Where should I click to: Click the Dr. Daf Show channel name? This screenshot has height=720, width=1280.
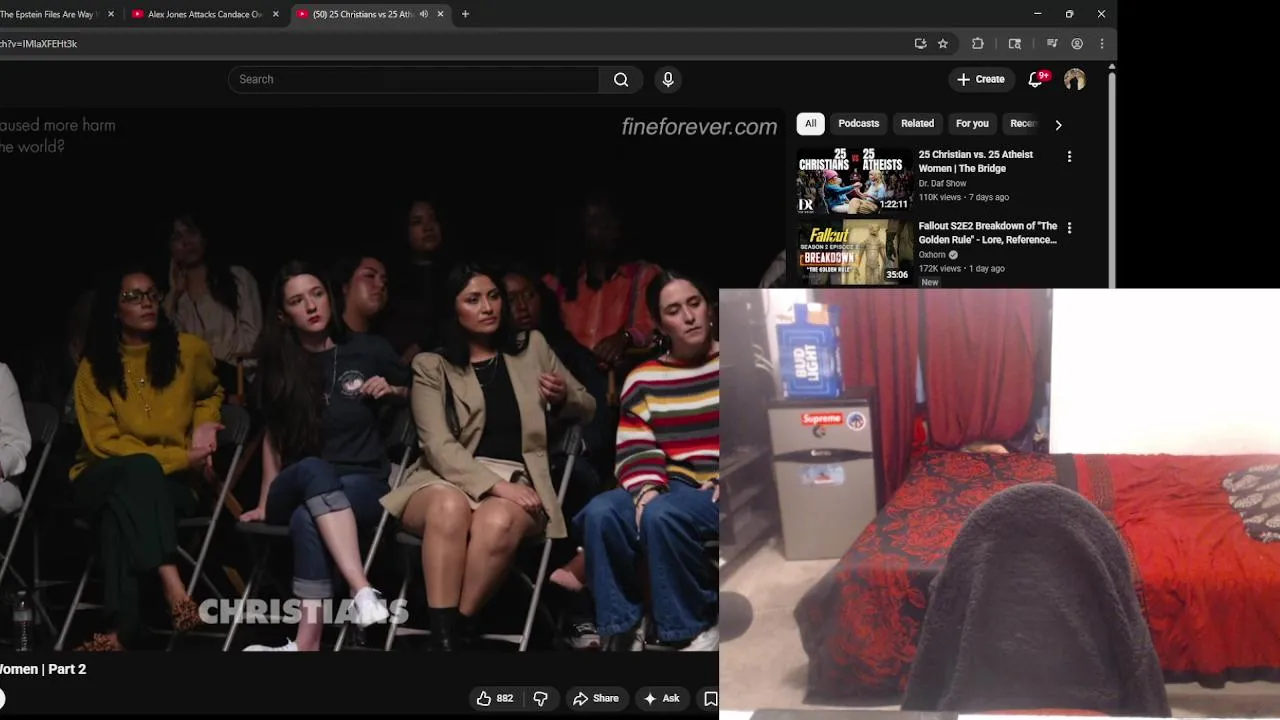pos(942,184)
